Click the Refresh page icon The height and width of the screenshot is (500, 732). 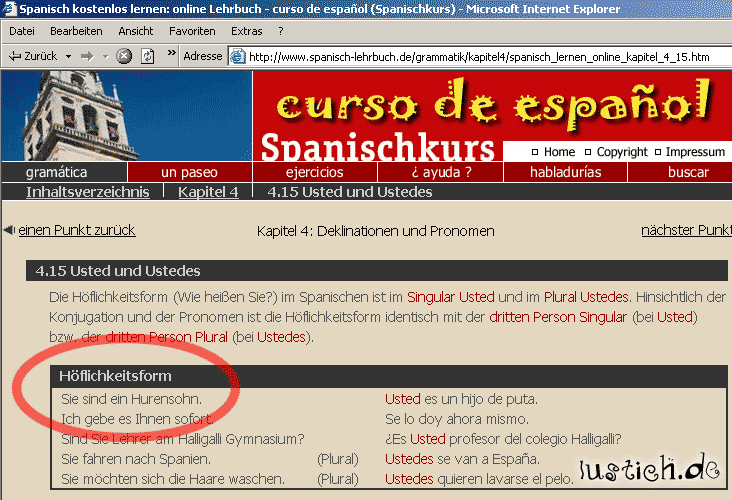[x=148, y=56]
